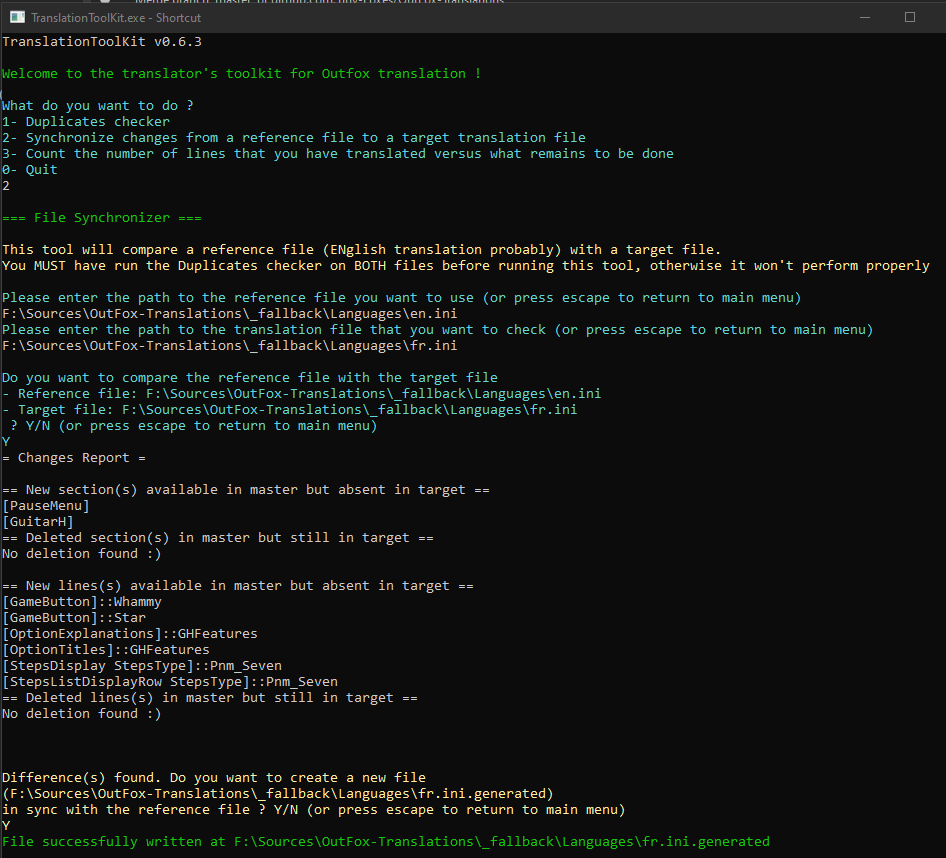
Task: Click the '[StepsDisplay StepsType]::Pnm_Seven' line
Action: click(142, 665)
